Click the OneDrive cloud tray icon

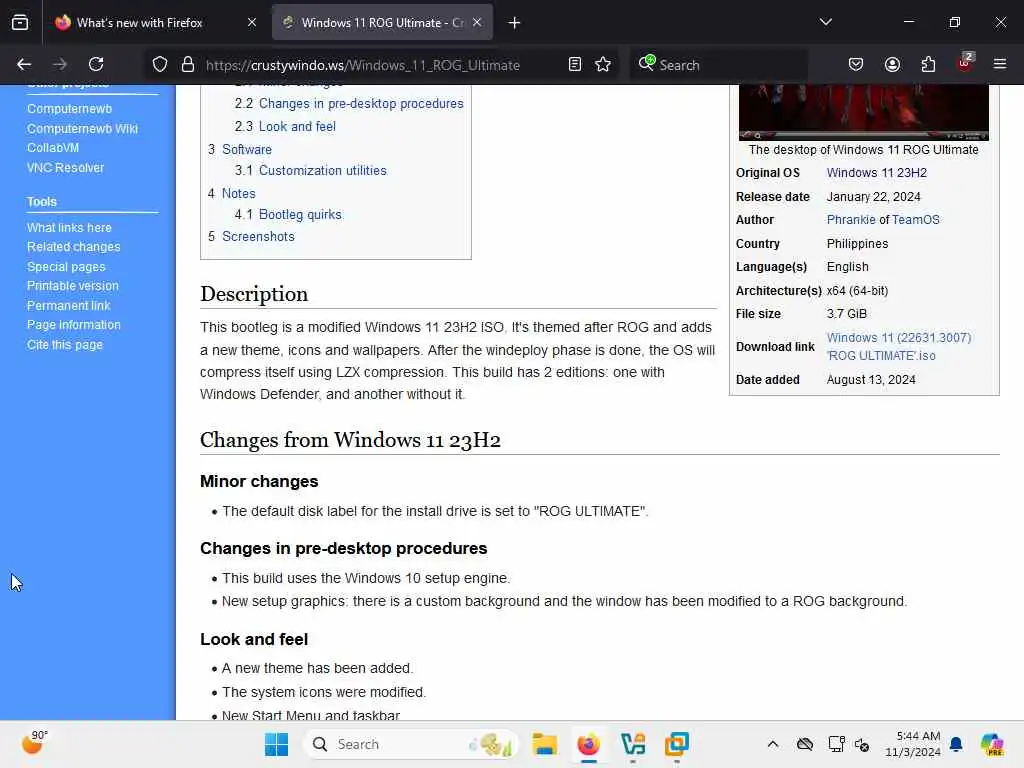[x=805, y=744]
